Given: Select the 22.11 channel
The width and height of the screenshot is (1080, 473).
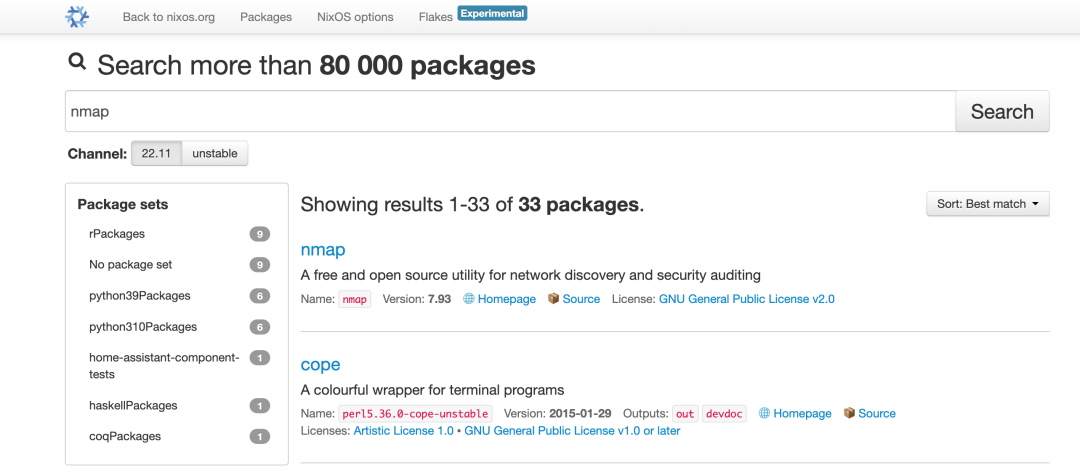Looking at the screenshot, I should [156, 154].
